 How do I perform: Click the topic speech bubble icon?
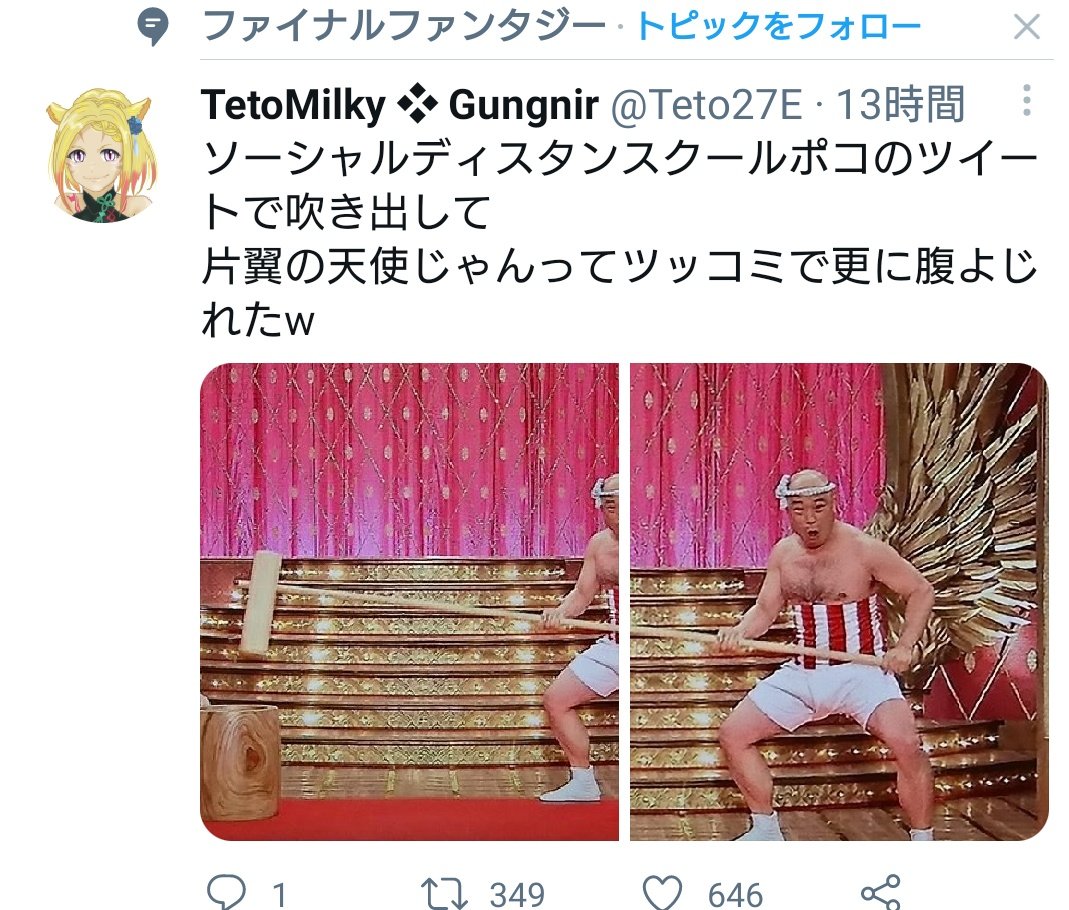point(153,28)
